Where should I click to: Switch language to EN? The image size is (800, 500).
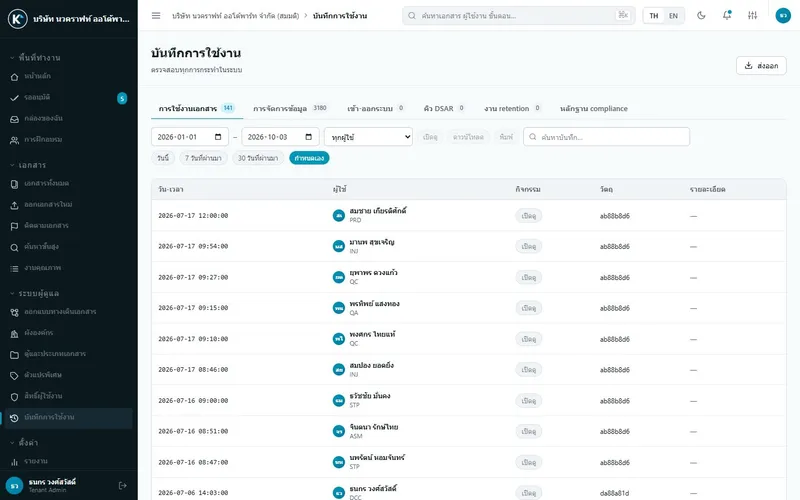[x=673, y=16]
